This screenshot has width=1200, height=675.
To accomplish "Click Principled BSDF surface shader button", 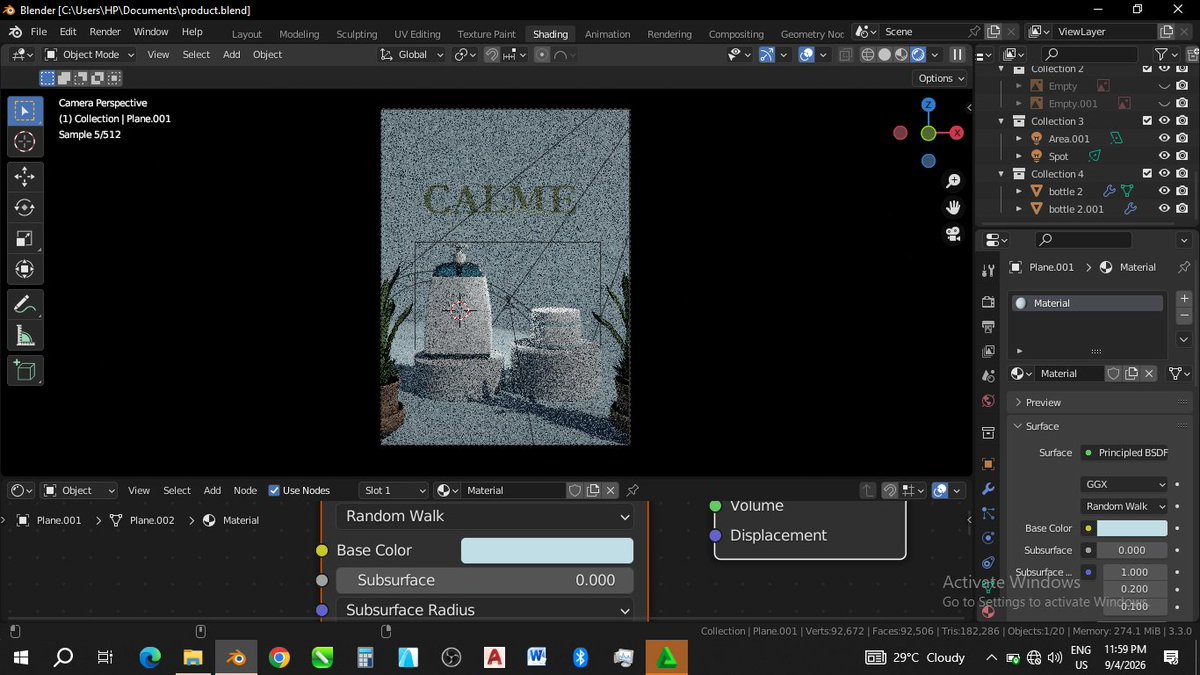I will click(1125, 453).
